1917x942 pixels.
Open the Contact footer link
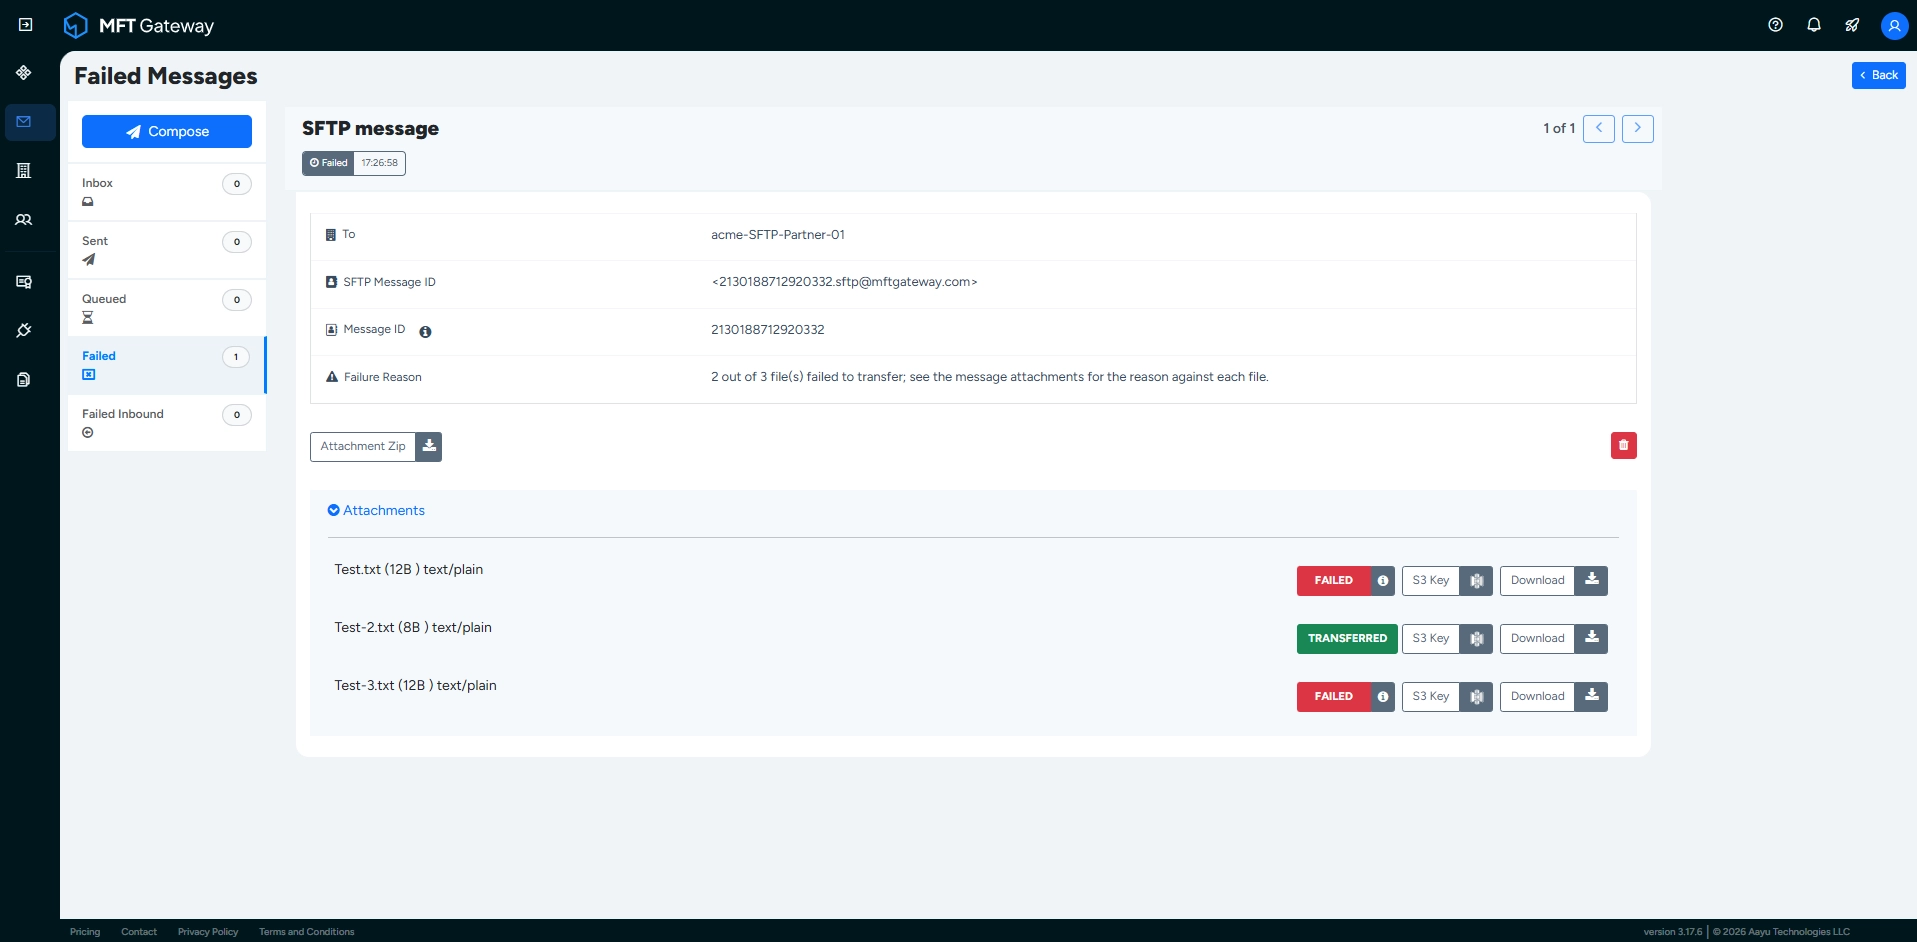pos(139,932)
